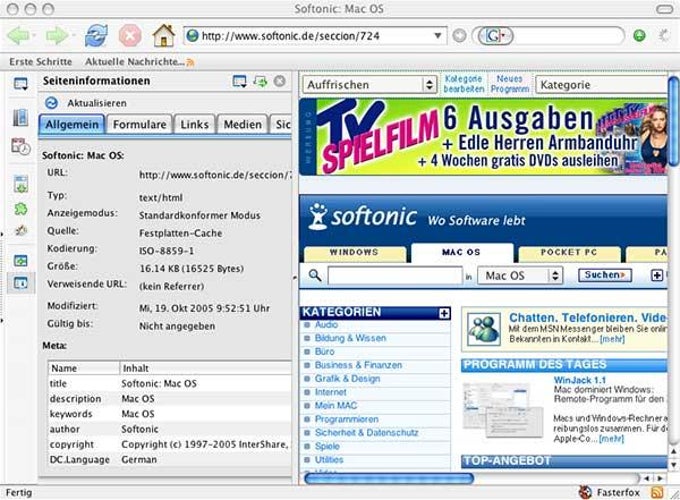Open the Auffrischen dropdown
The height and width of the screenshot is (500, 680).
pyautogui.click(x=369, y=85)
